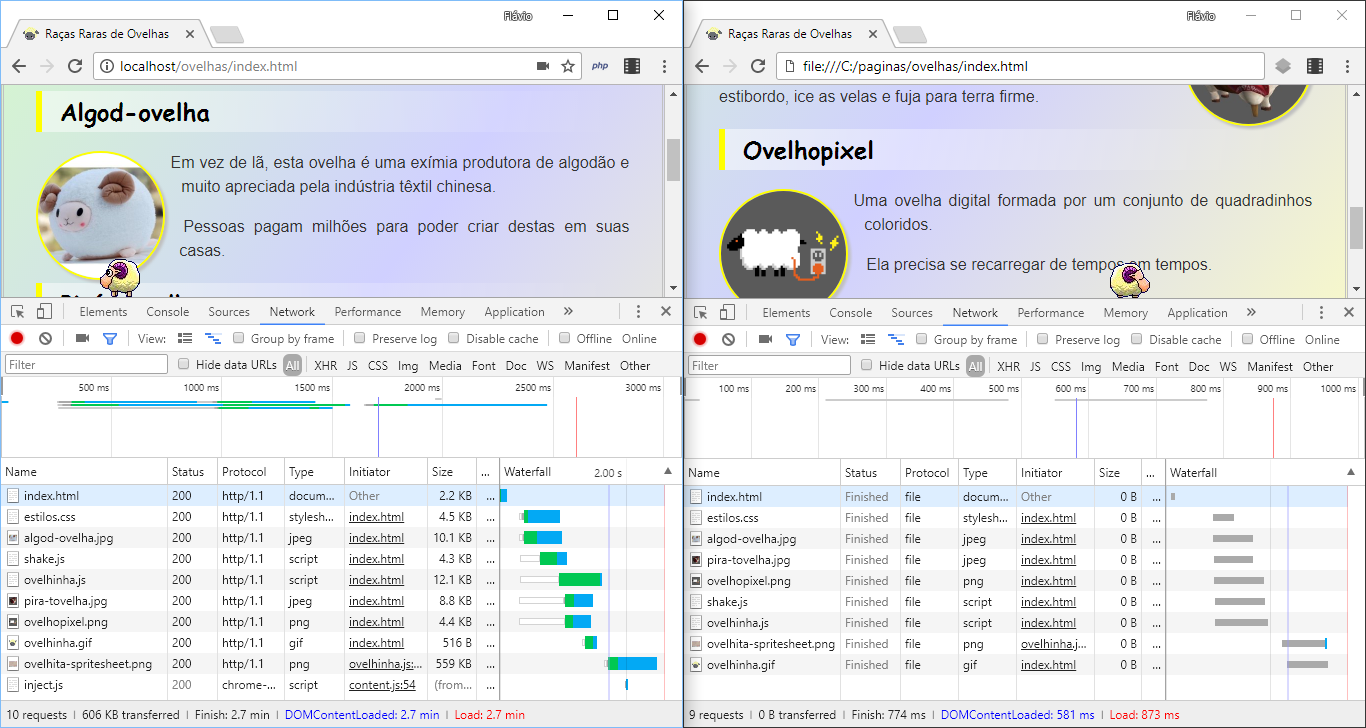Activate inspect element picker in right DevTools
This screenshot has width=1366, height=728.
(701, 313)
